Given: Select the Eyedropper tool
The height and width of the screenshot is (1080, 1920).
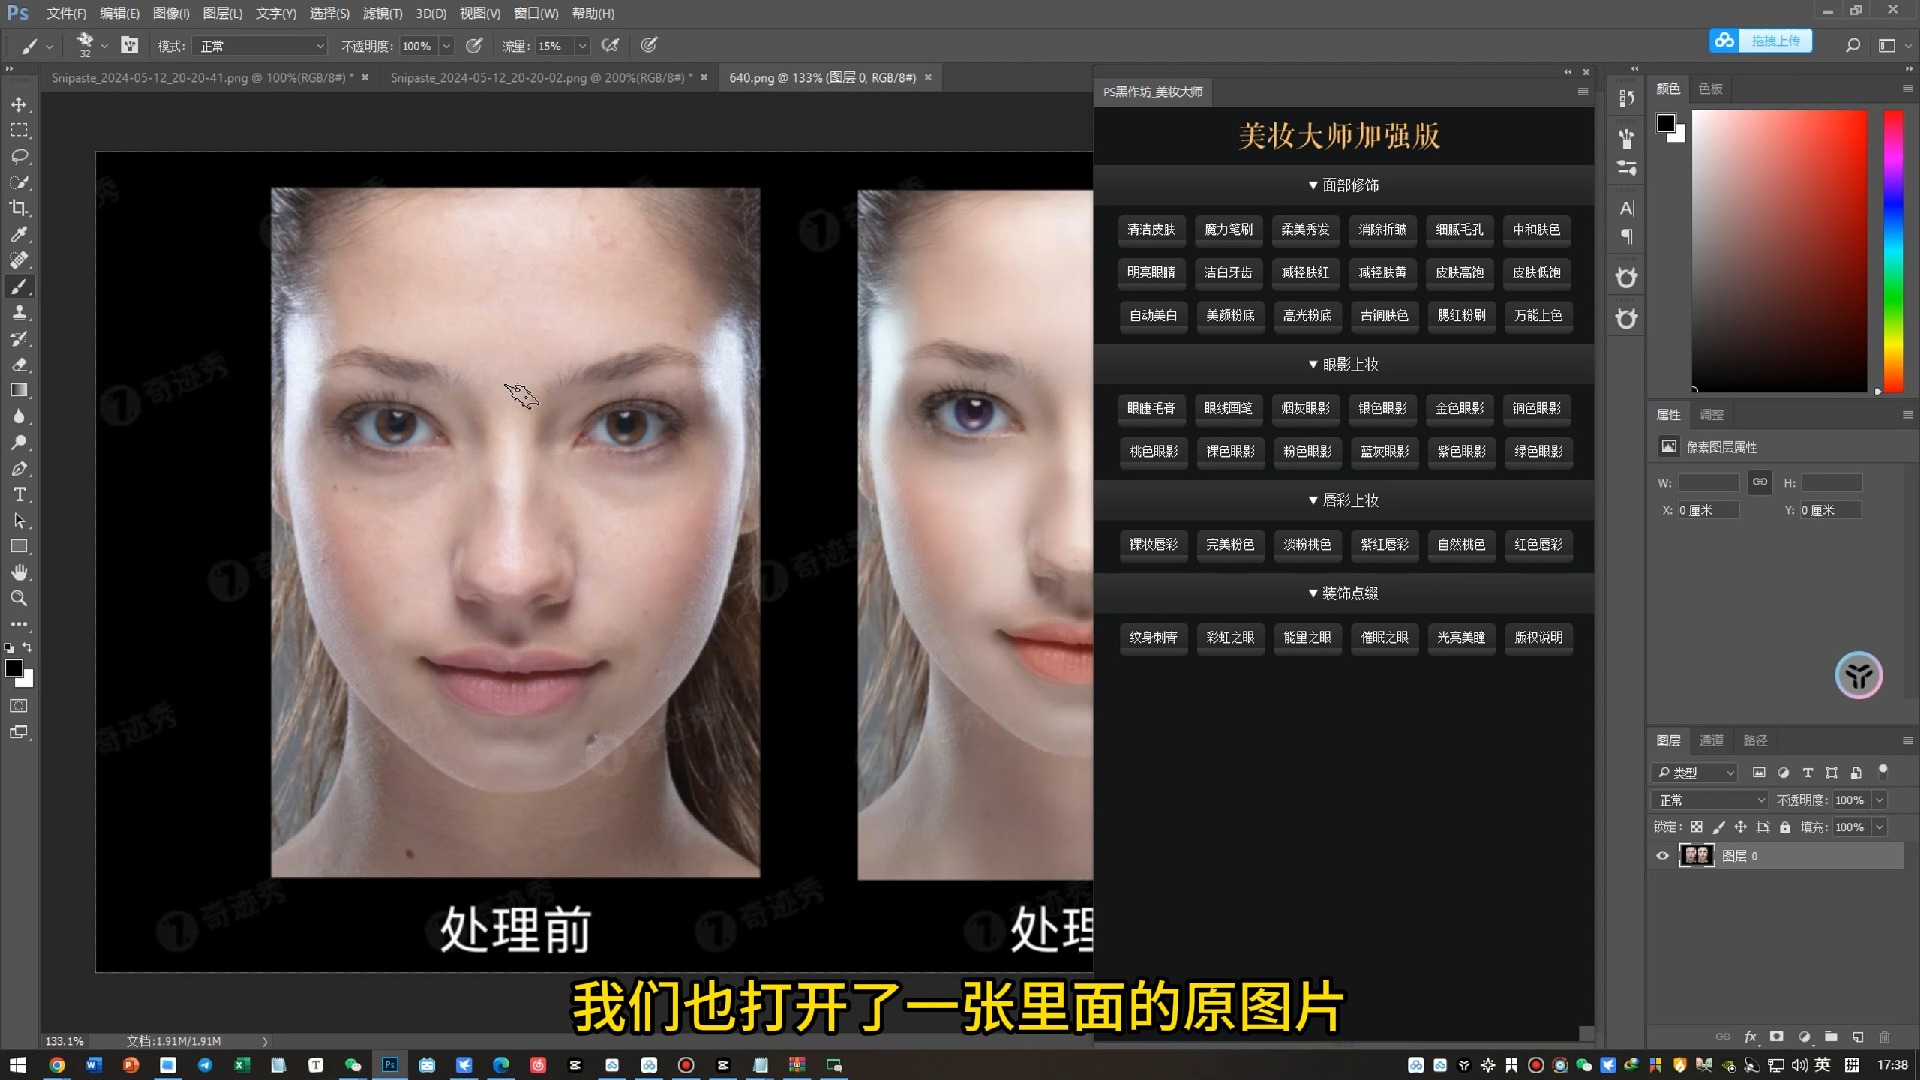Looking at the screenshot, I should coord(19,234).
